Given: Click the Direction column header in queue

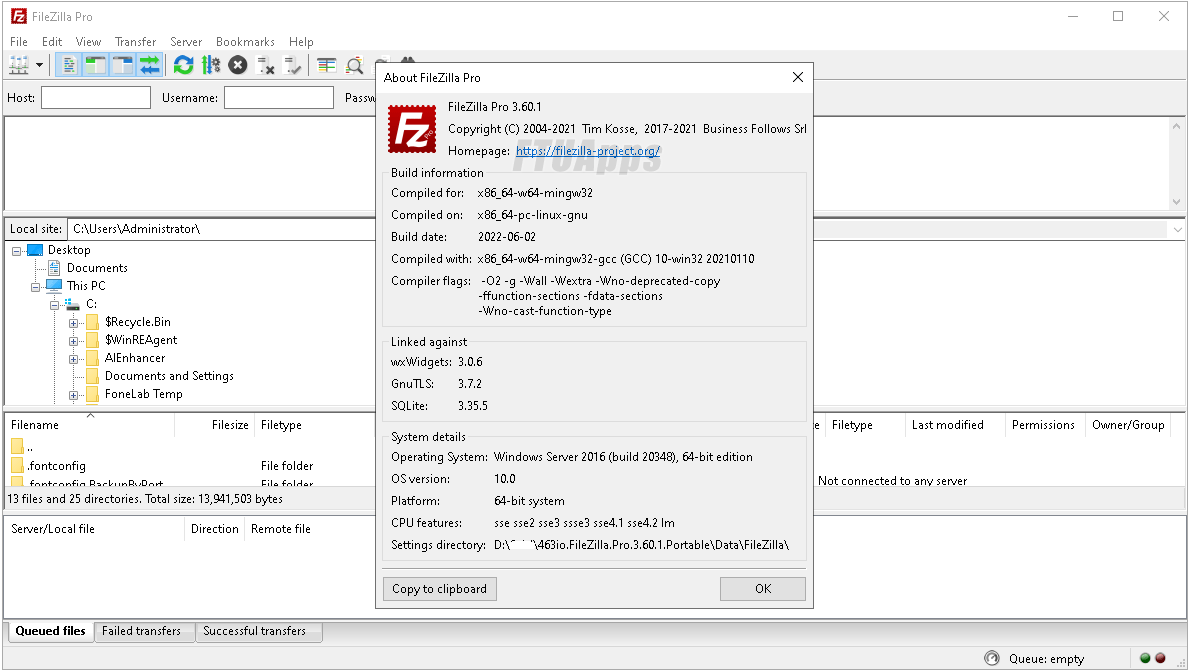Looking at the screenshot, I should pos(215,529).
